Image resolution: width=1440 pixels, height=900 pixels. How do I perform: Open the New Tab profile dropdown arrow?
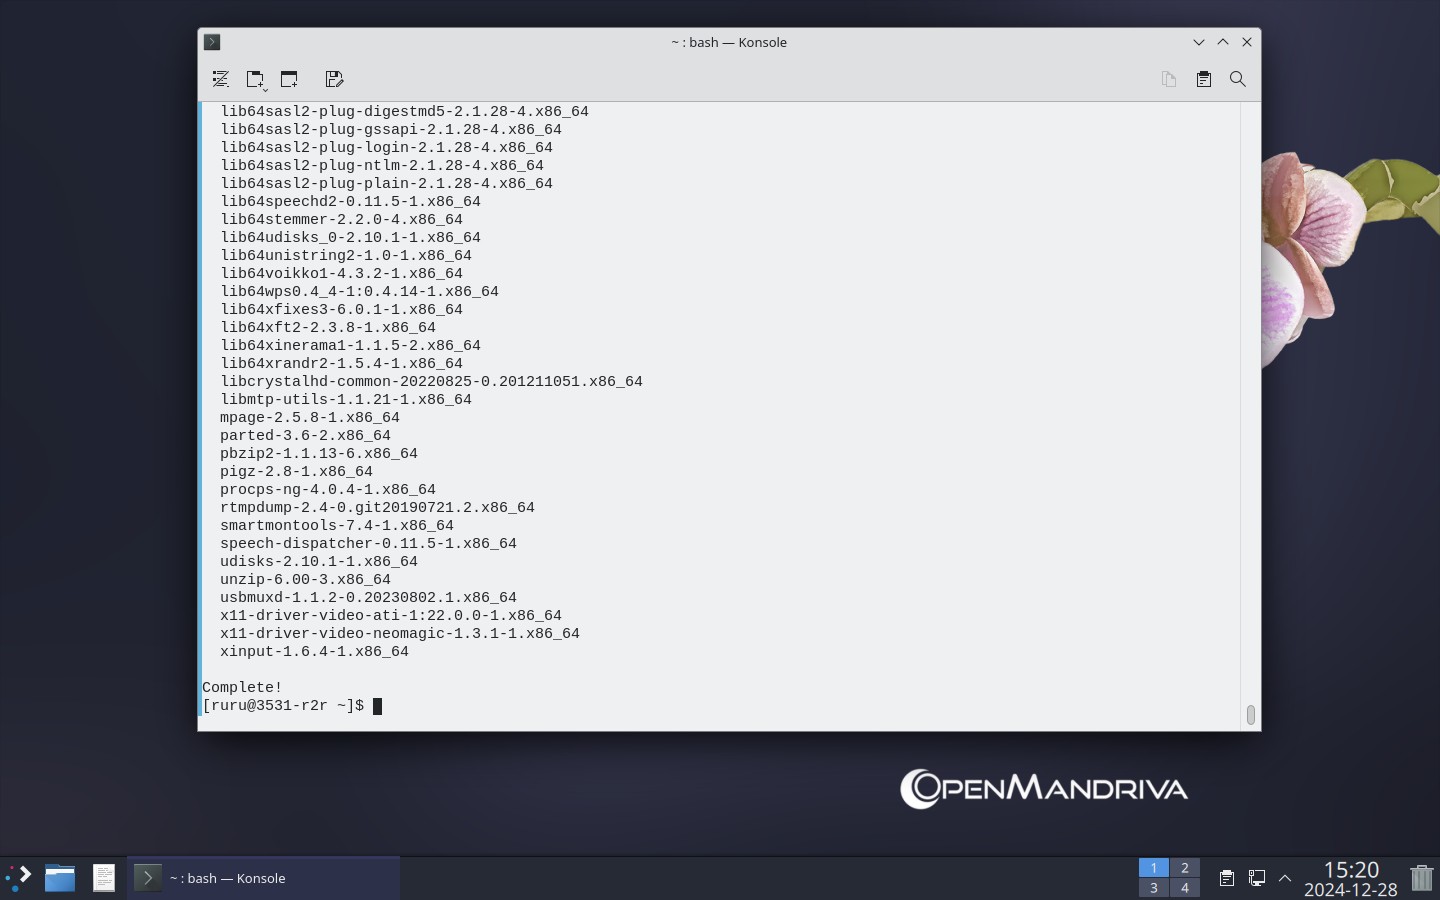(265, 89)
